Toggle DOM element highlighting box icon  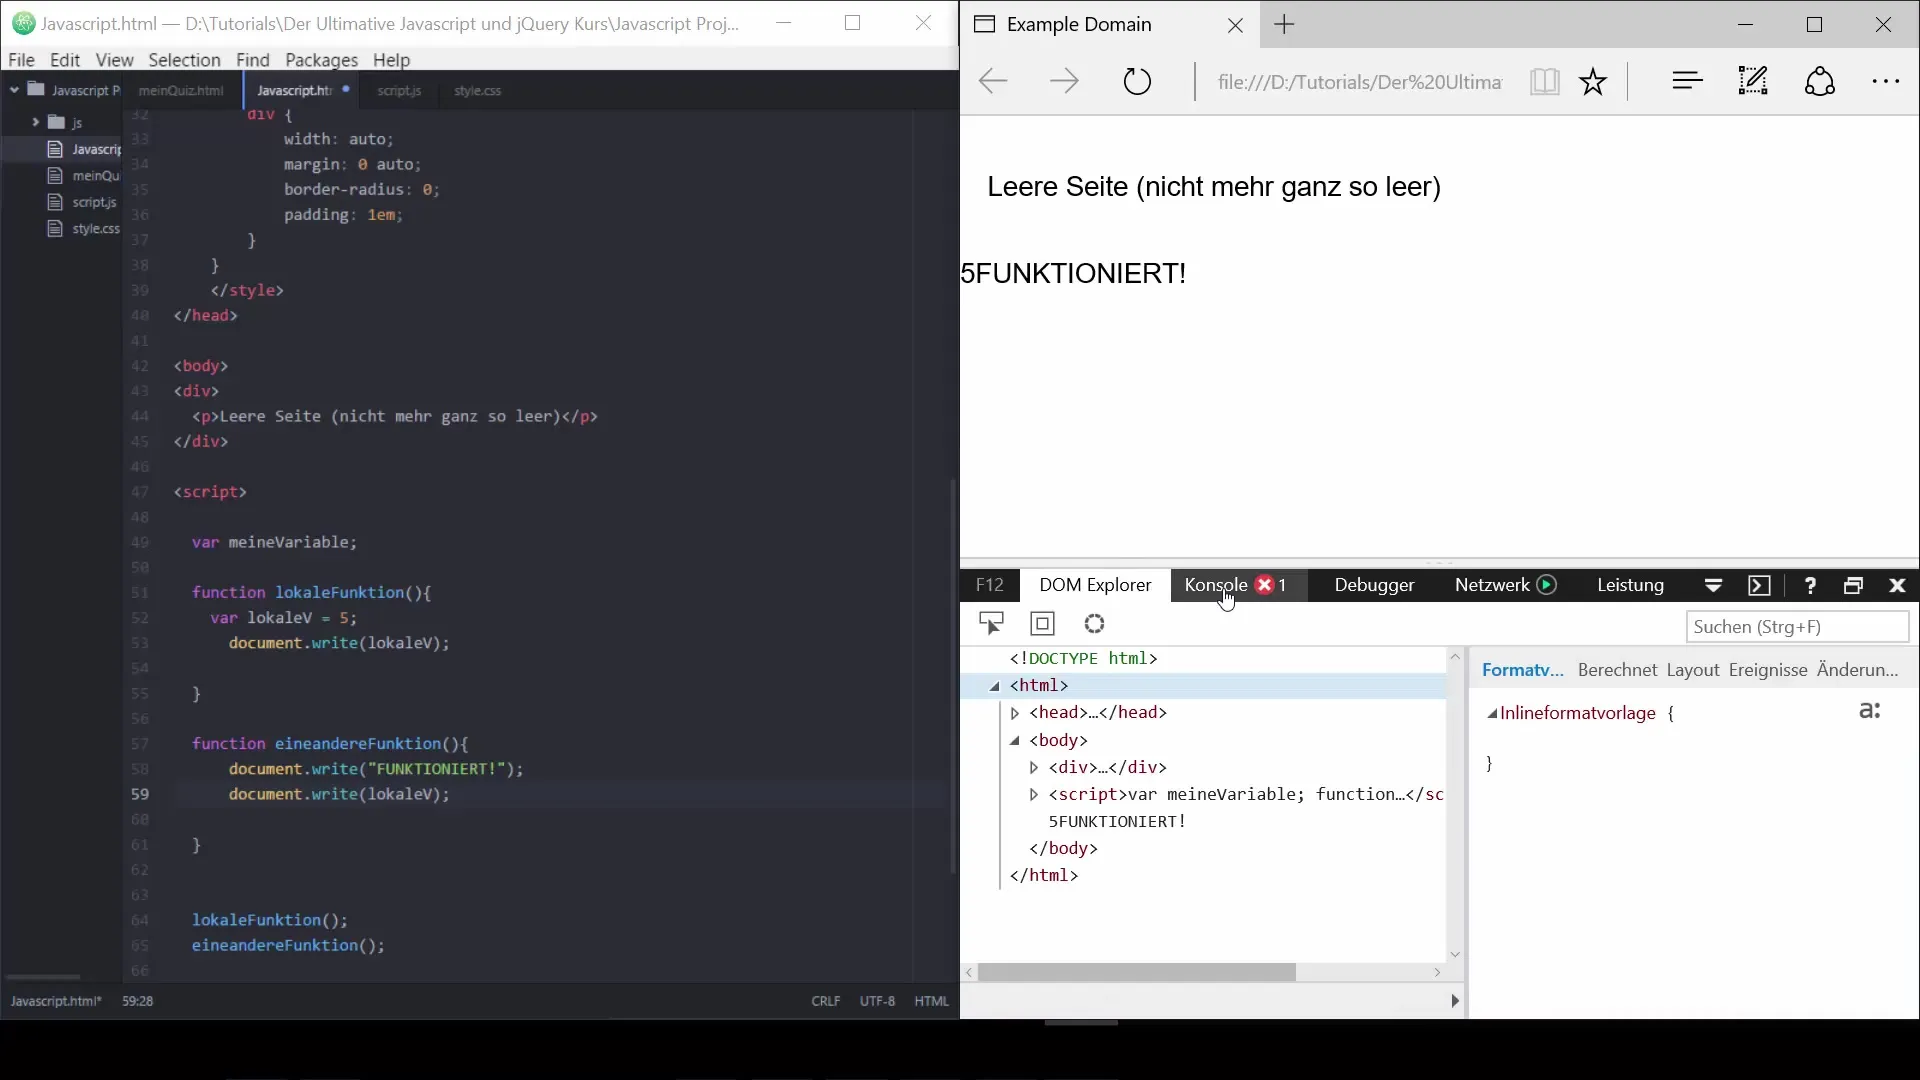tap(1043, 624)
